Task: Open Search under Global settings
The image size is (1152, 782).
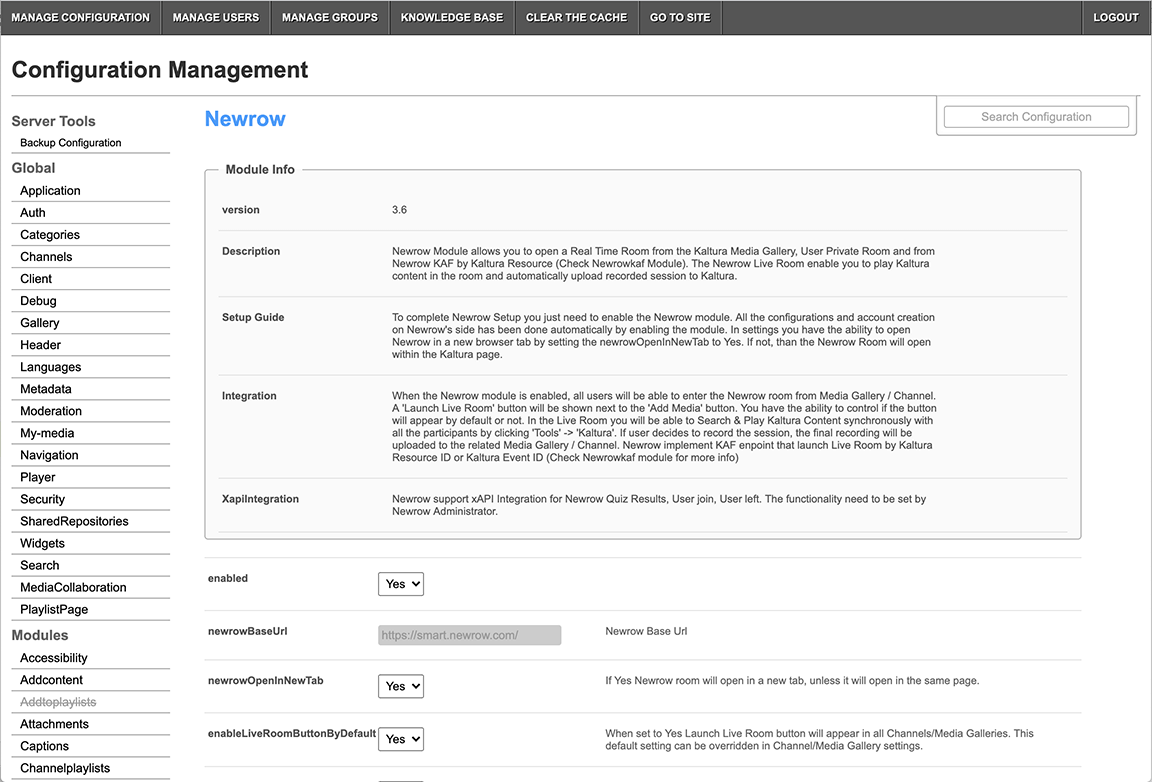Action: coord(40,565)
